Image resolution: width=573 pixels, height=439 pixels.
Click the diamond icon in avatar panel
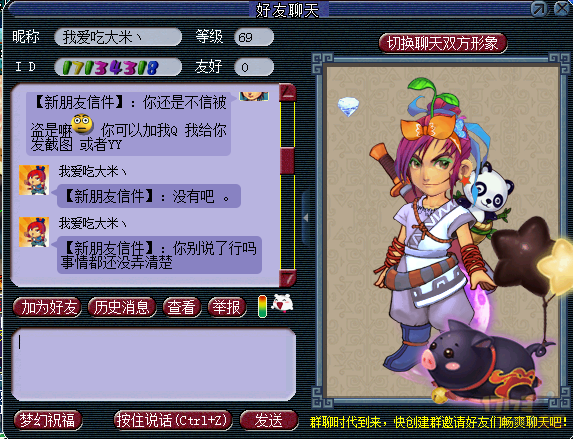(x=348, y=107)
